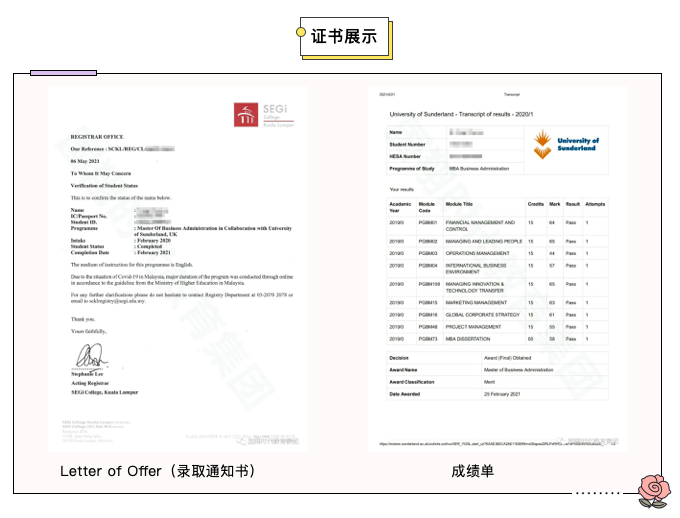Click the Decision value Award (Final) Obtained
The image size is (680, 518).
click(x=507, y=358)
